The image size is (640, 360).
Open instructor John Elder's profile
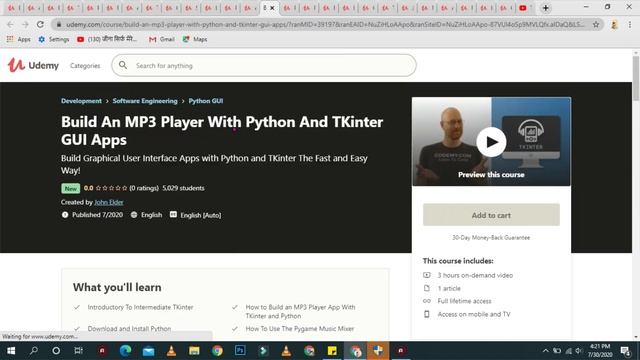[x=109, y=202]
